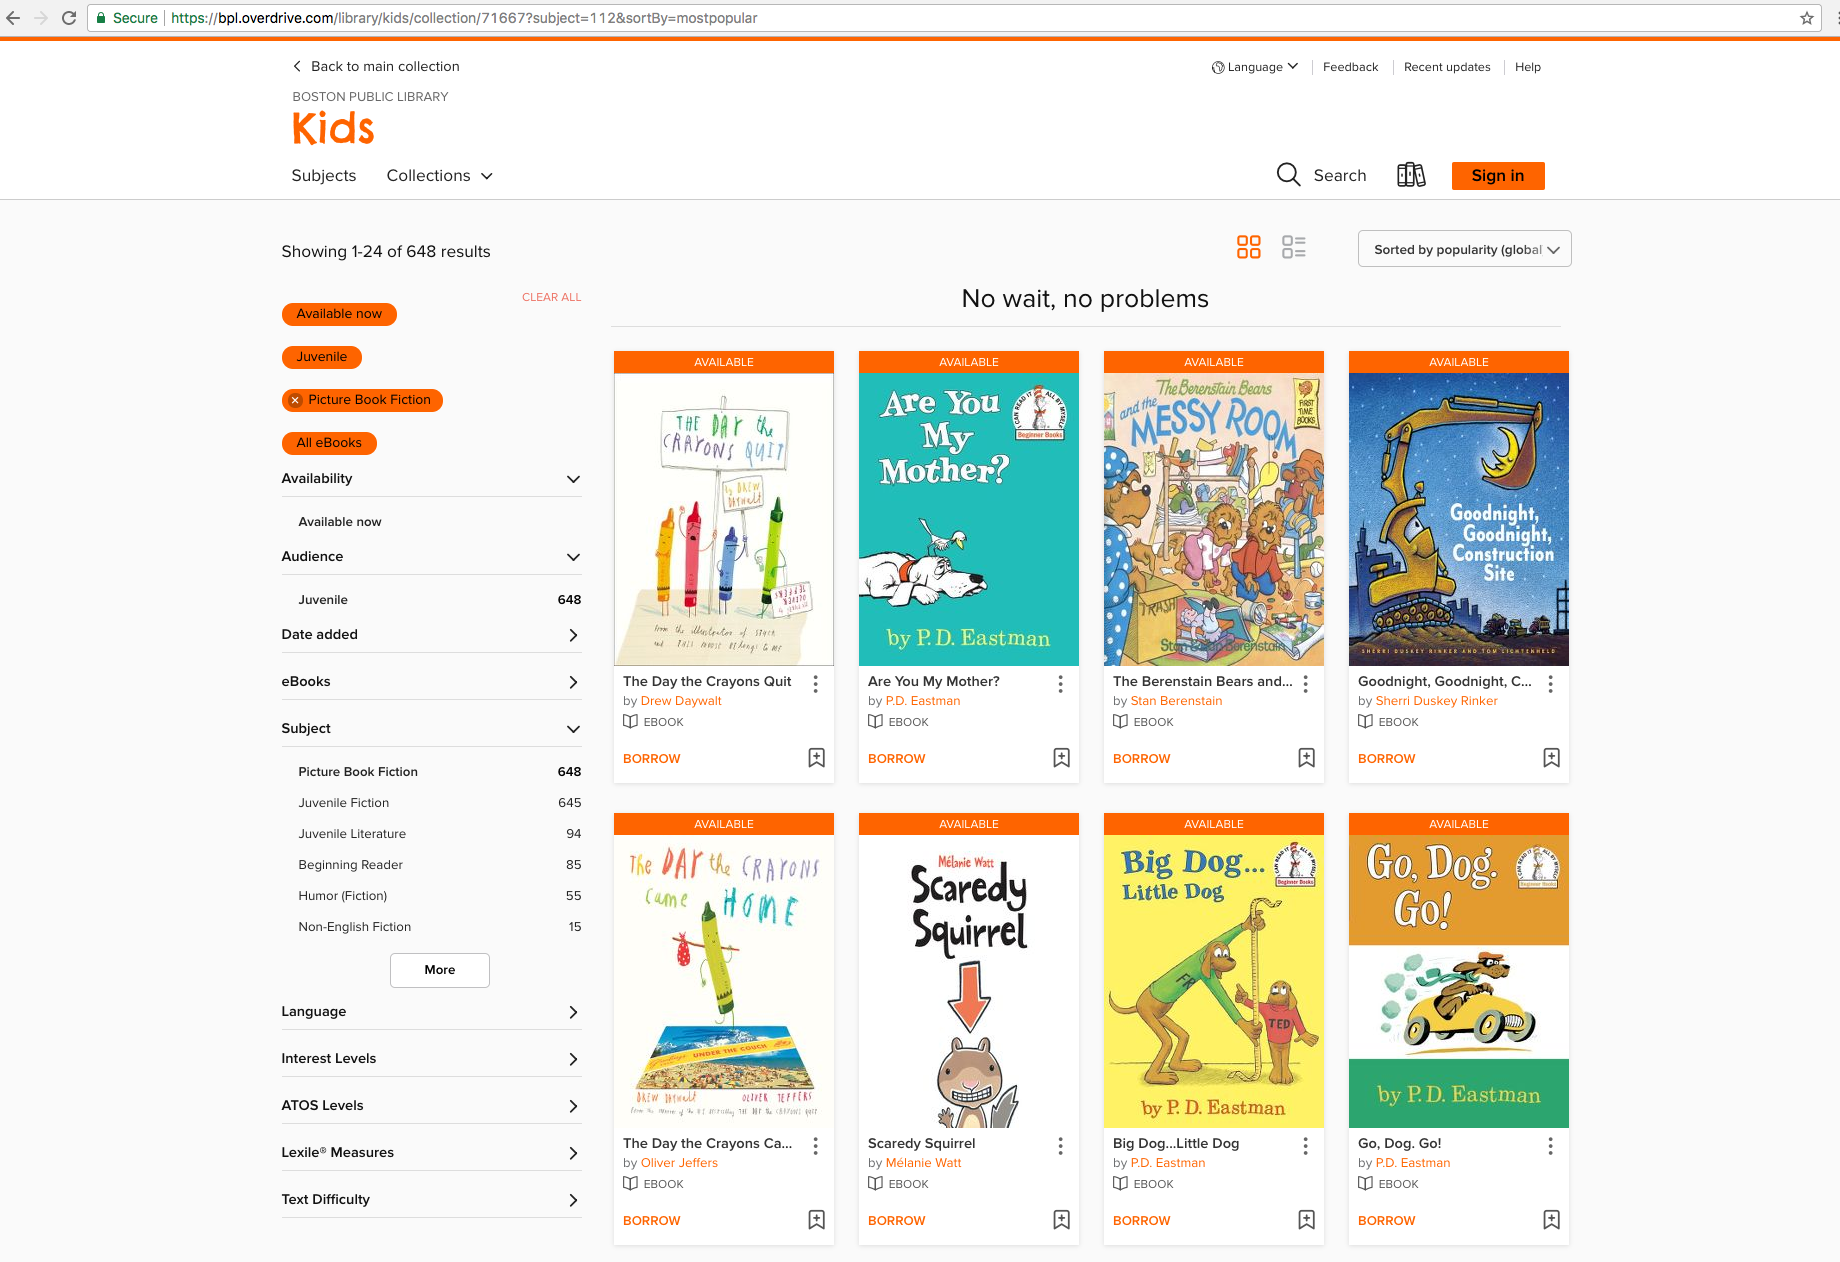Image resolution: width=1840 pixels, height=1262 pixels.
Task: Remove the Picture Book Fiction filter
Action: (x=295, y=400)
